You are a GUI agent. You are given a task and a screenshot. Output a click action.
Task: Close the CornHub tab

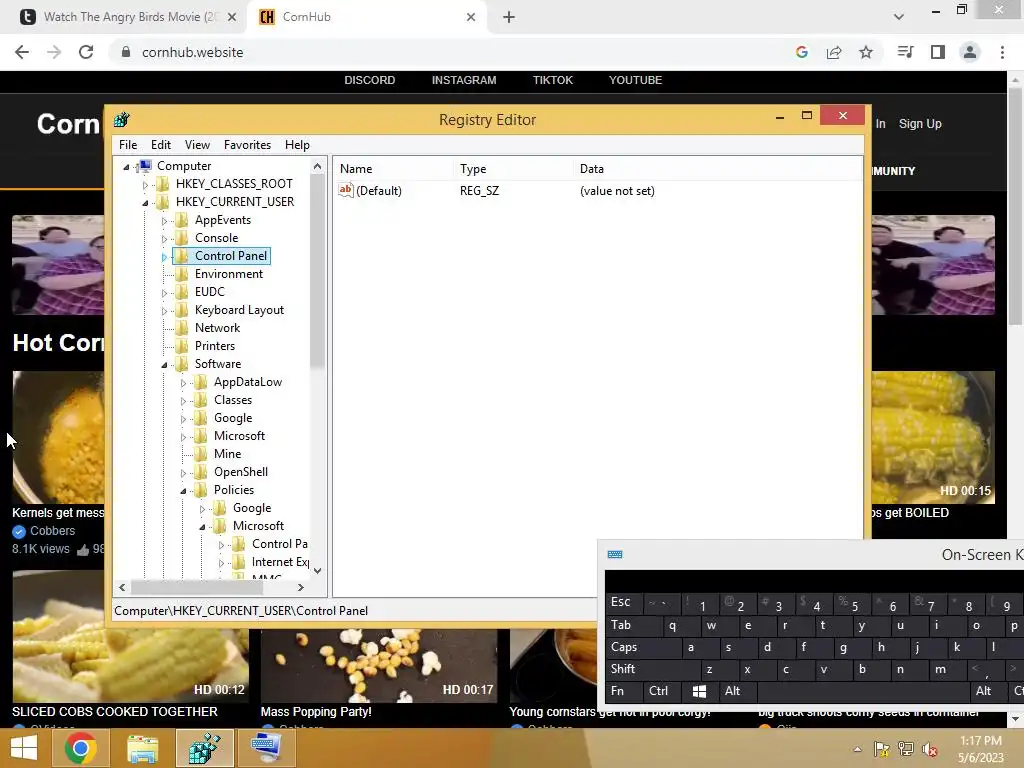click(471, 17)
